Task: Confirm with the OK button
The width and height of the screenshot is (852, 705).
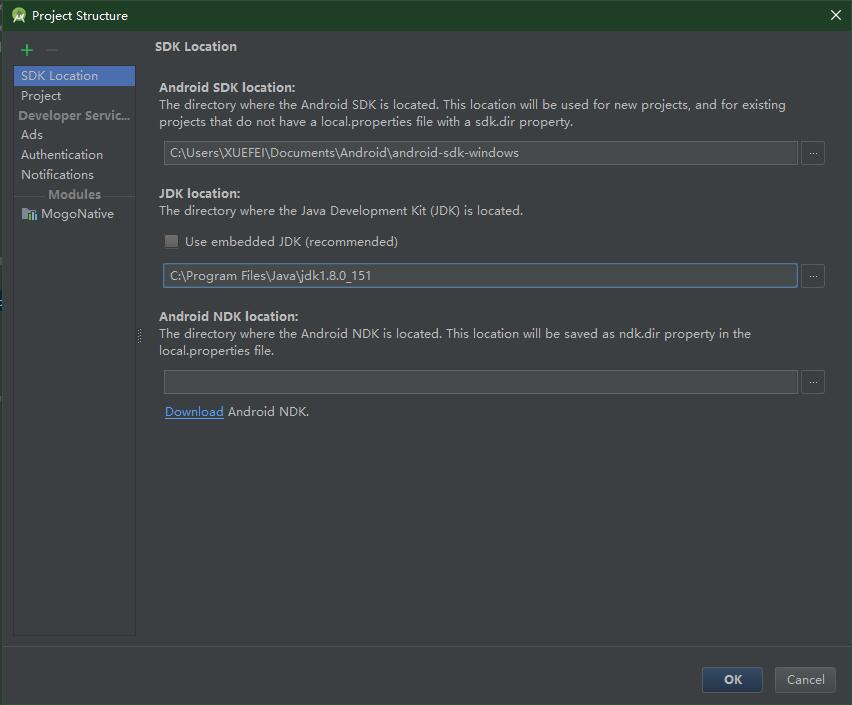Action: [732, 679]
